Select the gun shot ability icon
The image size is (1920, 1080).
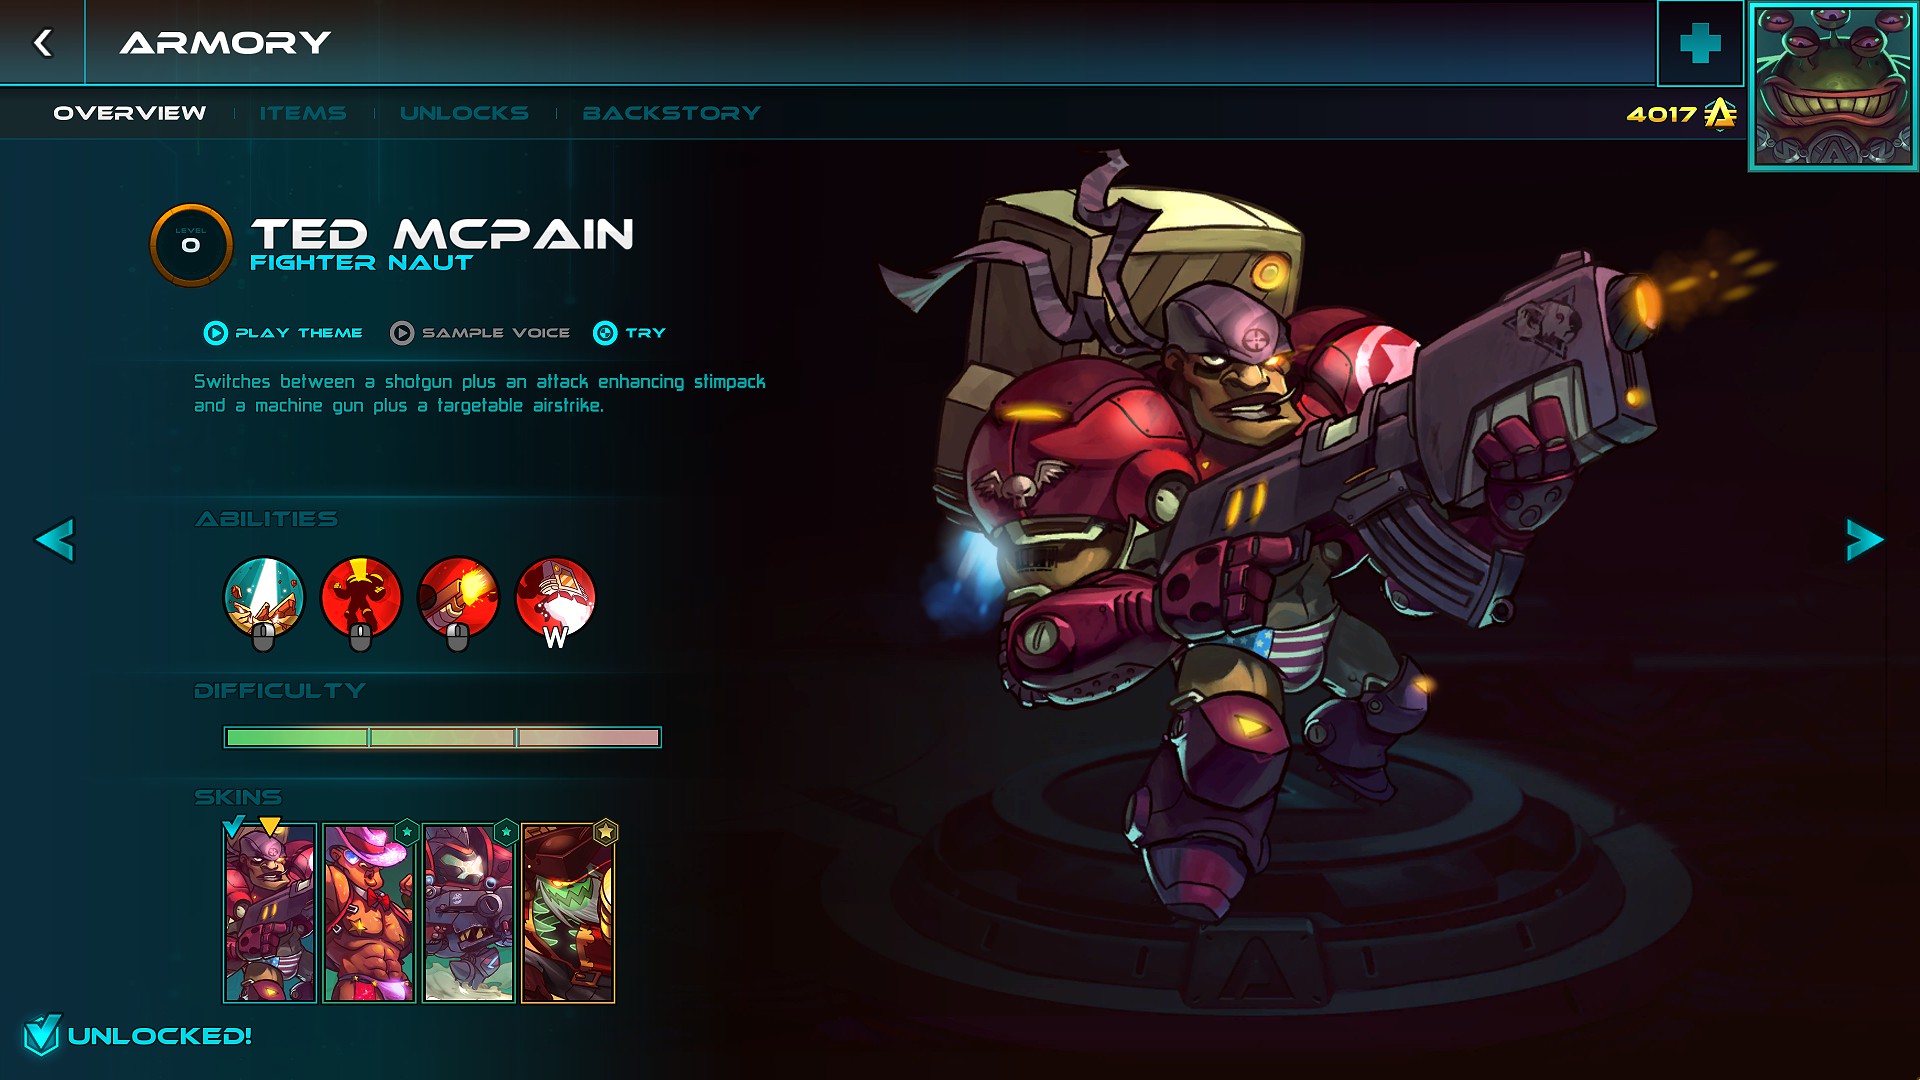[x=458, y=598]
